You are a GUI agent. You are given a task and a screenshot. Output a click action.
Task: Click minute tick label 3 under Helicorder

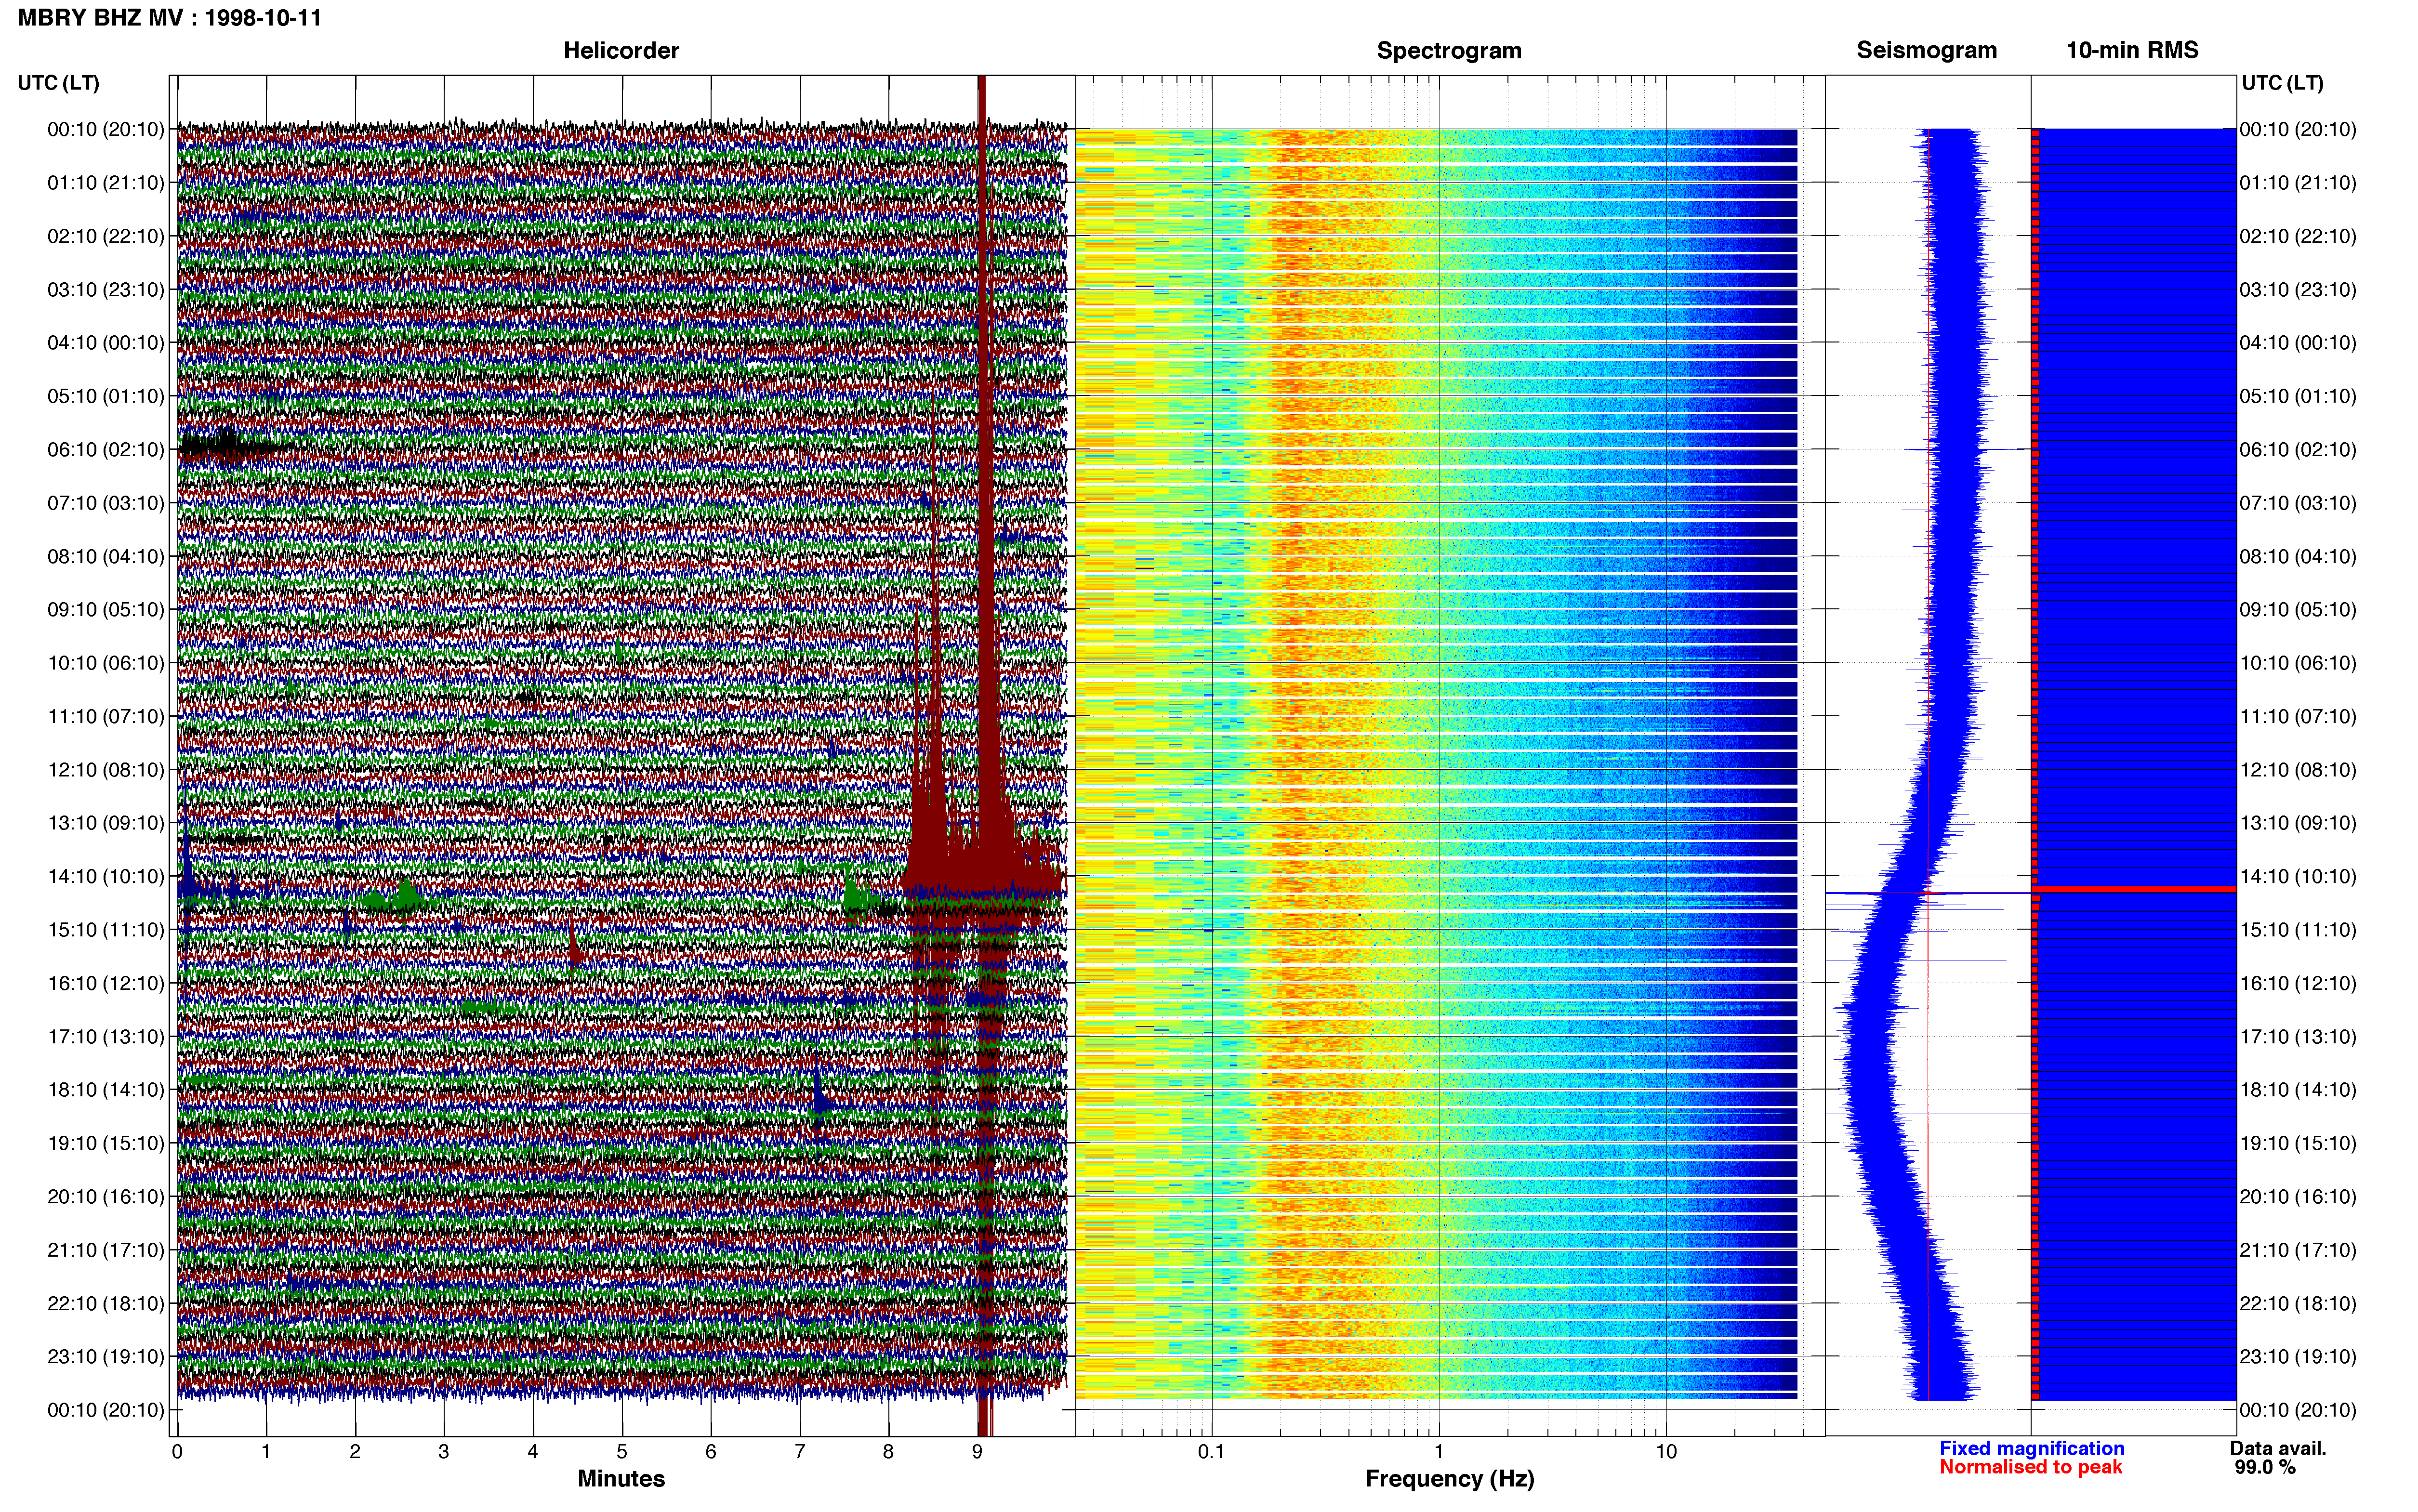point(444,1452)
